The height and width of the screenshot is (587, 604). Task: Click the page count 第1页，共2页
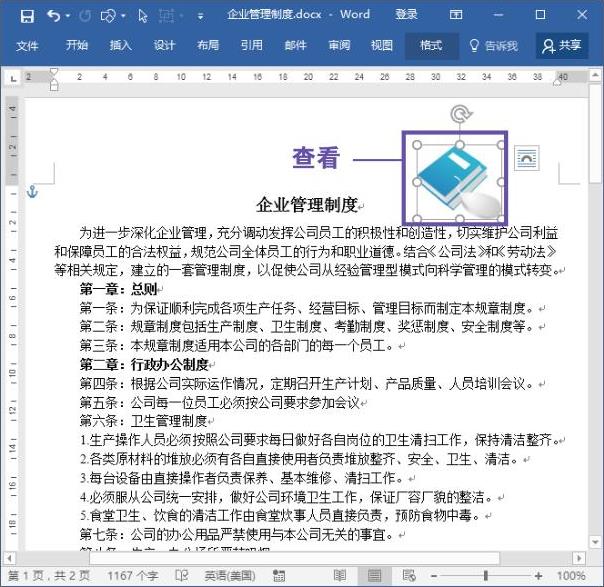(49, 576)
